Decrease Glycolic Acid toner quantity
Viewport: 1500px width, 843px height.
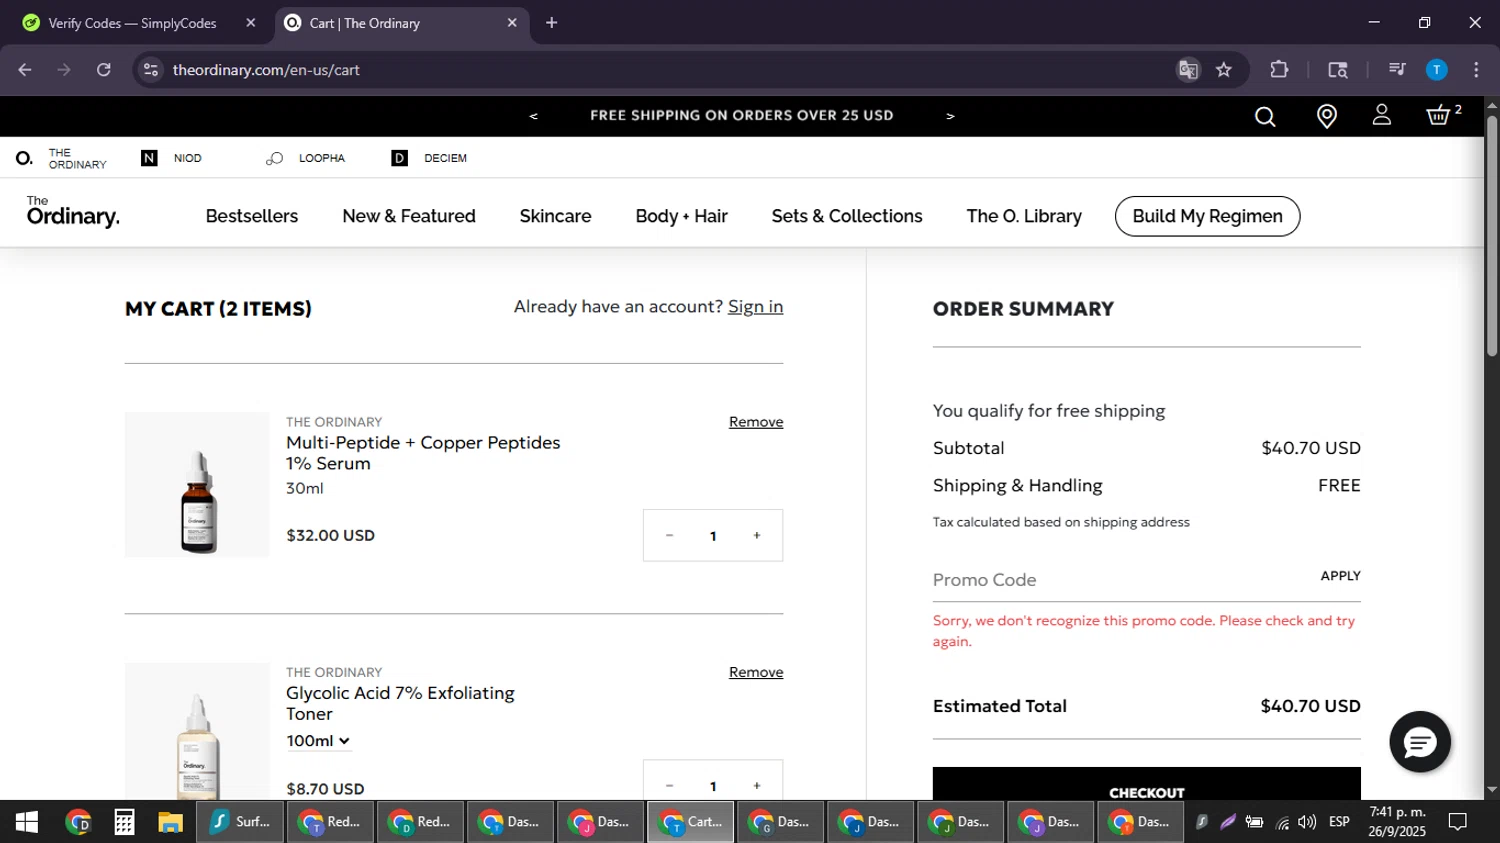[669, 786]
